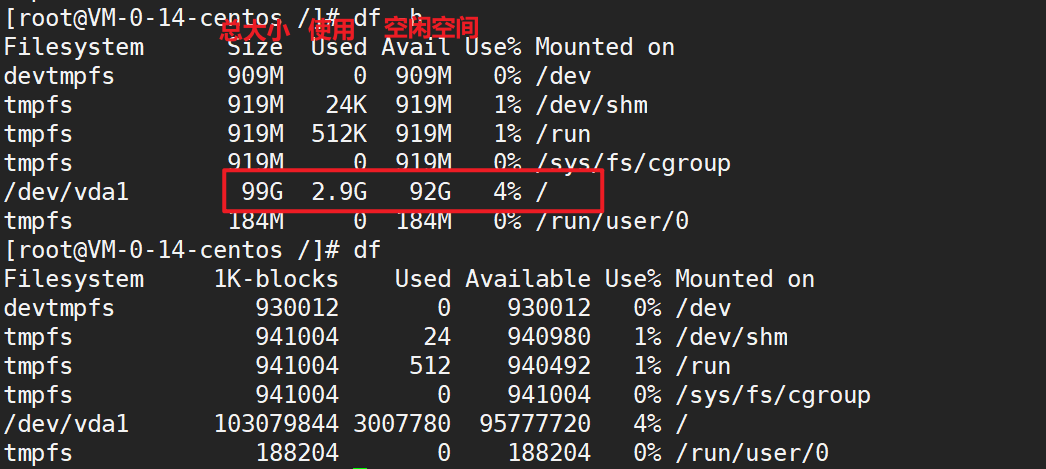1046x469 pixels.
Task: Click the /dev/vda1 entry in first table
Action: pos(66,192)
